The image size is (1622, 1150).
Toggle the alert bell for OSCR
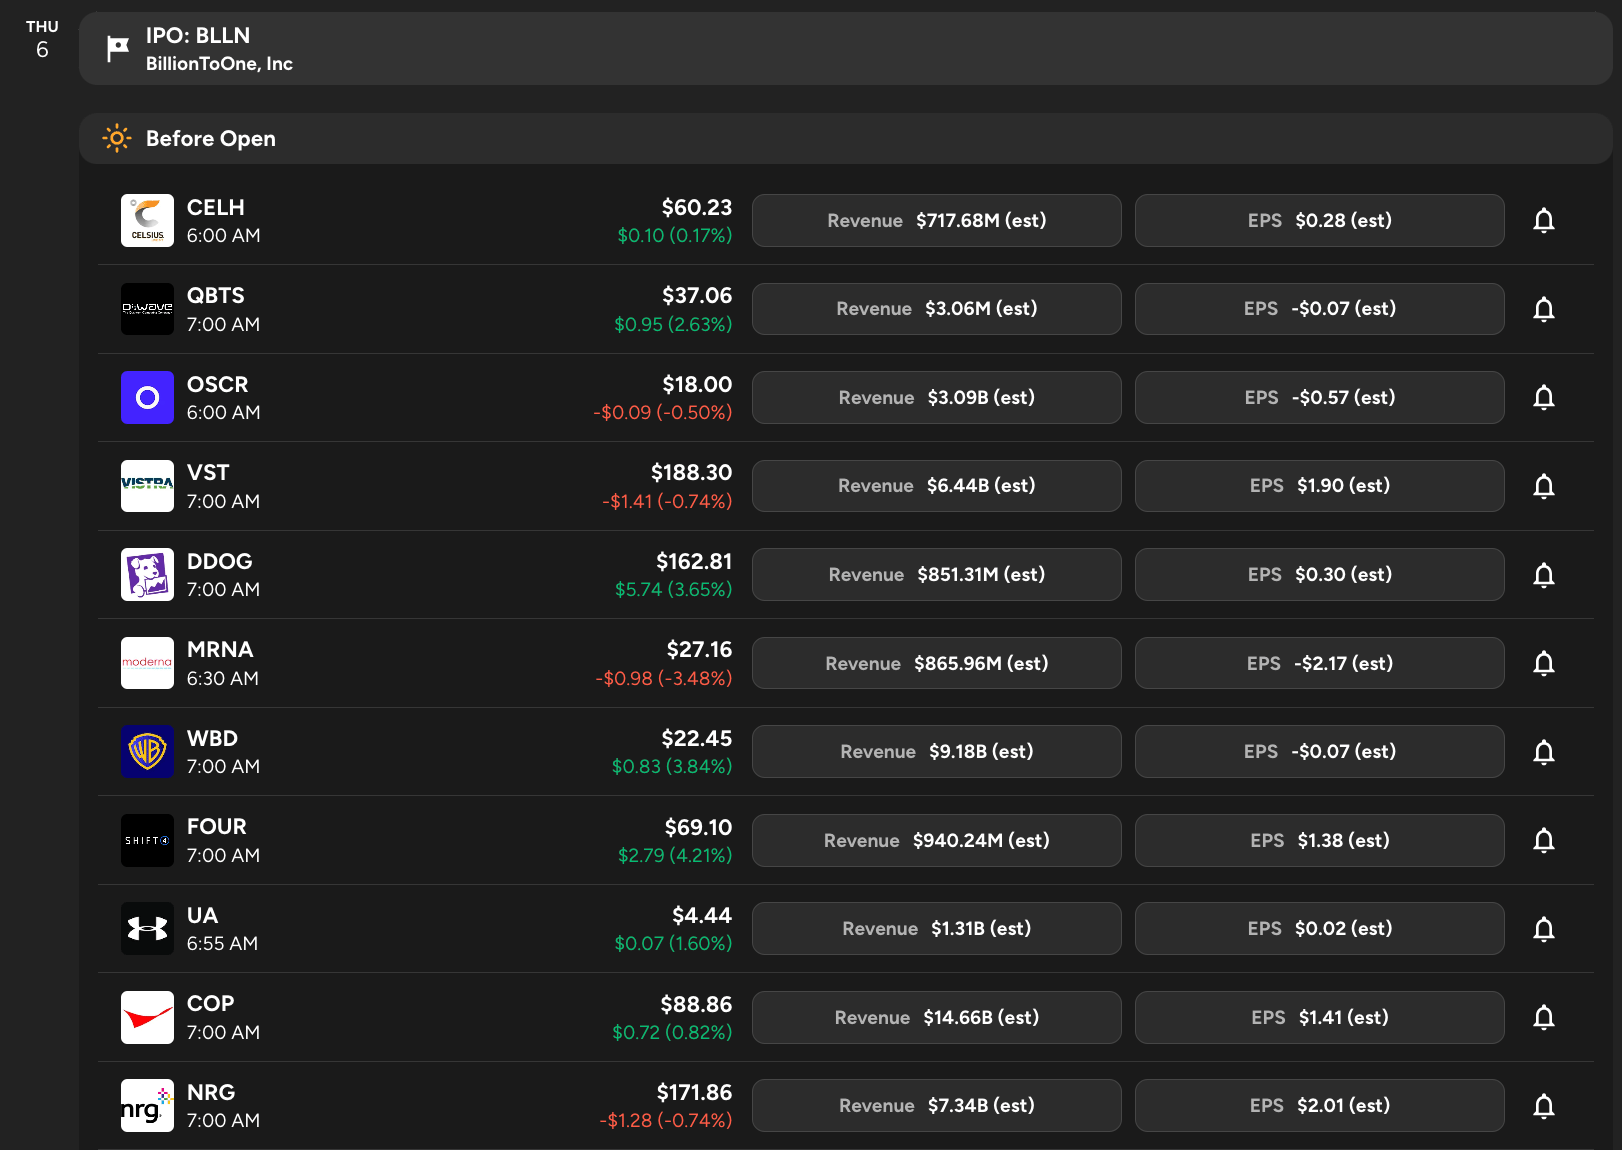point(1544,398)
